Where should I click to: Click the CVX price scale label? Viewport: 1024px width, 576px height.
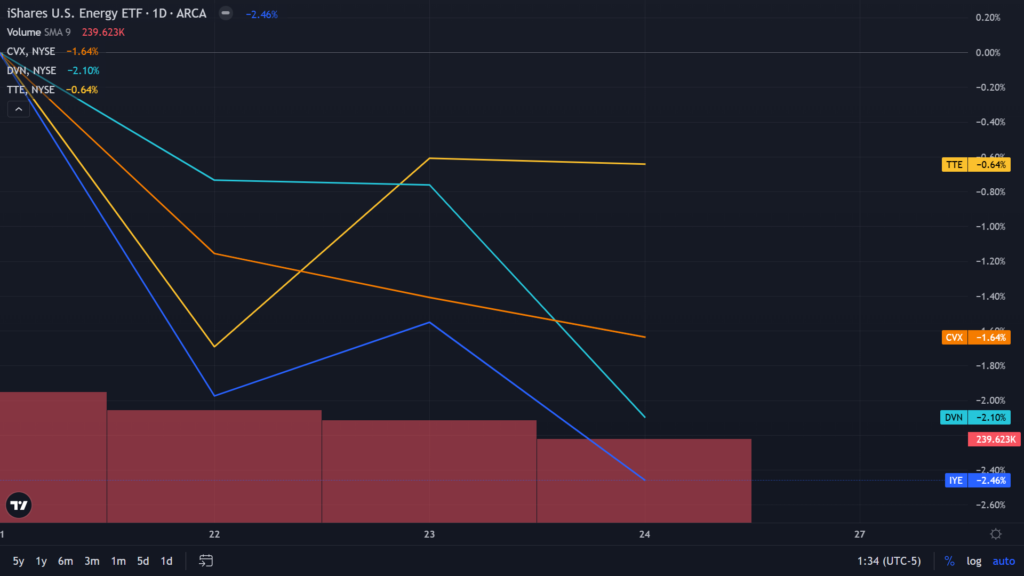coord(976,338)
